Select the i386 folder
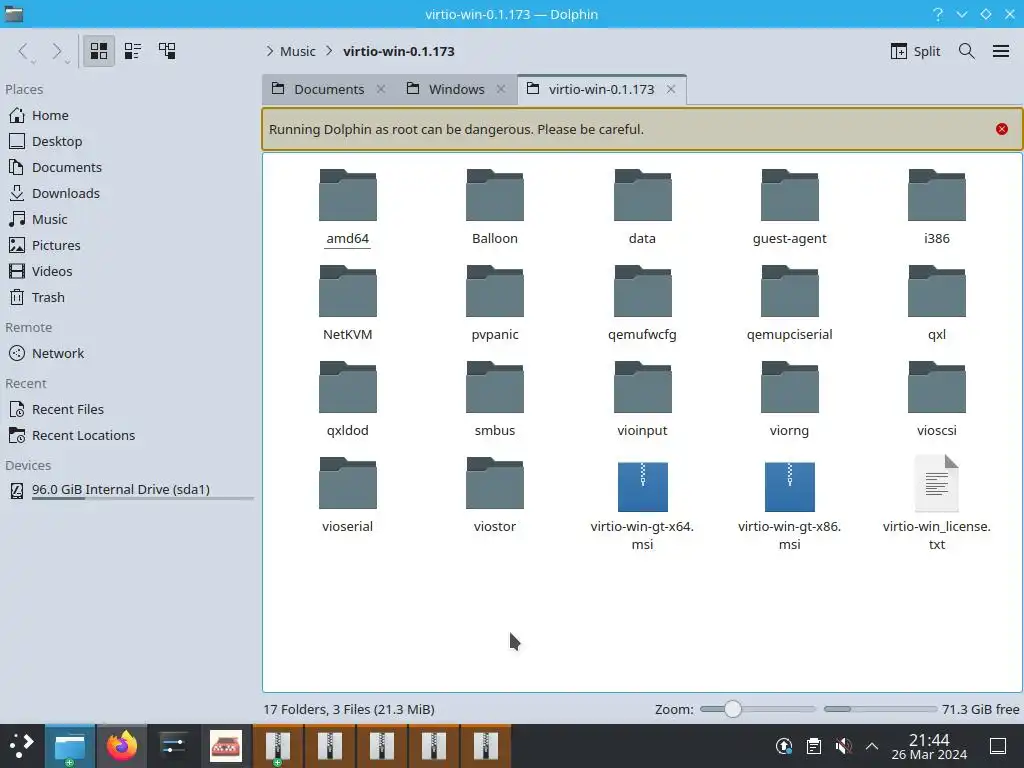Screen dimensions: 1024x768 pyautogui.click(x=936, y=208)
